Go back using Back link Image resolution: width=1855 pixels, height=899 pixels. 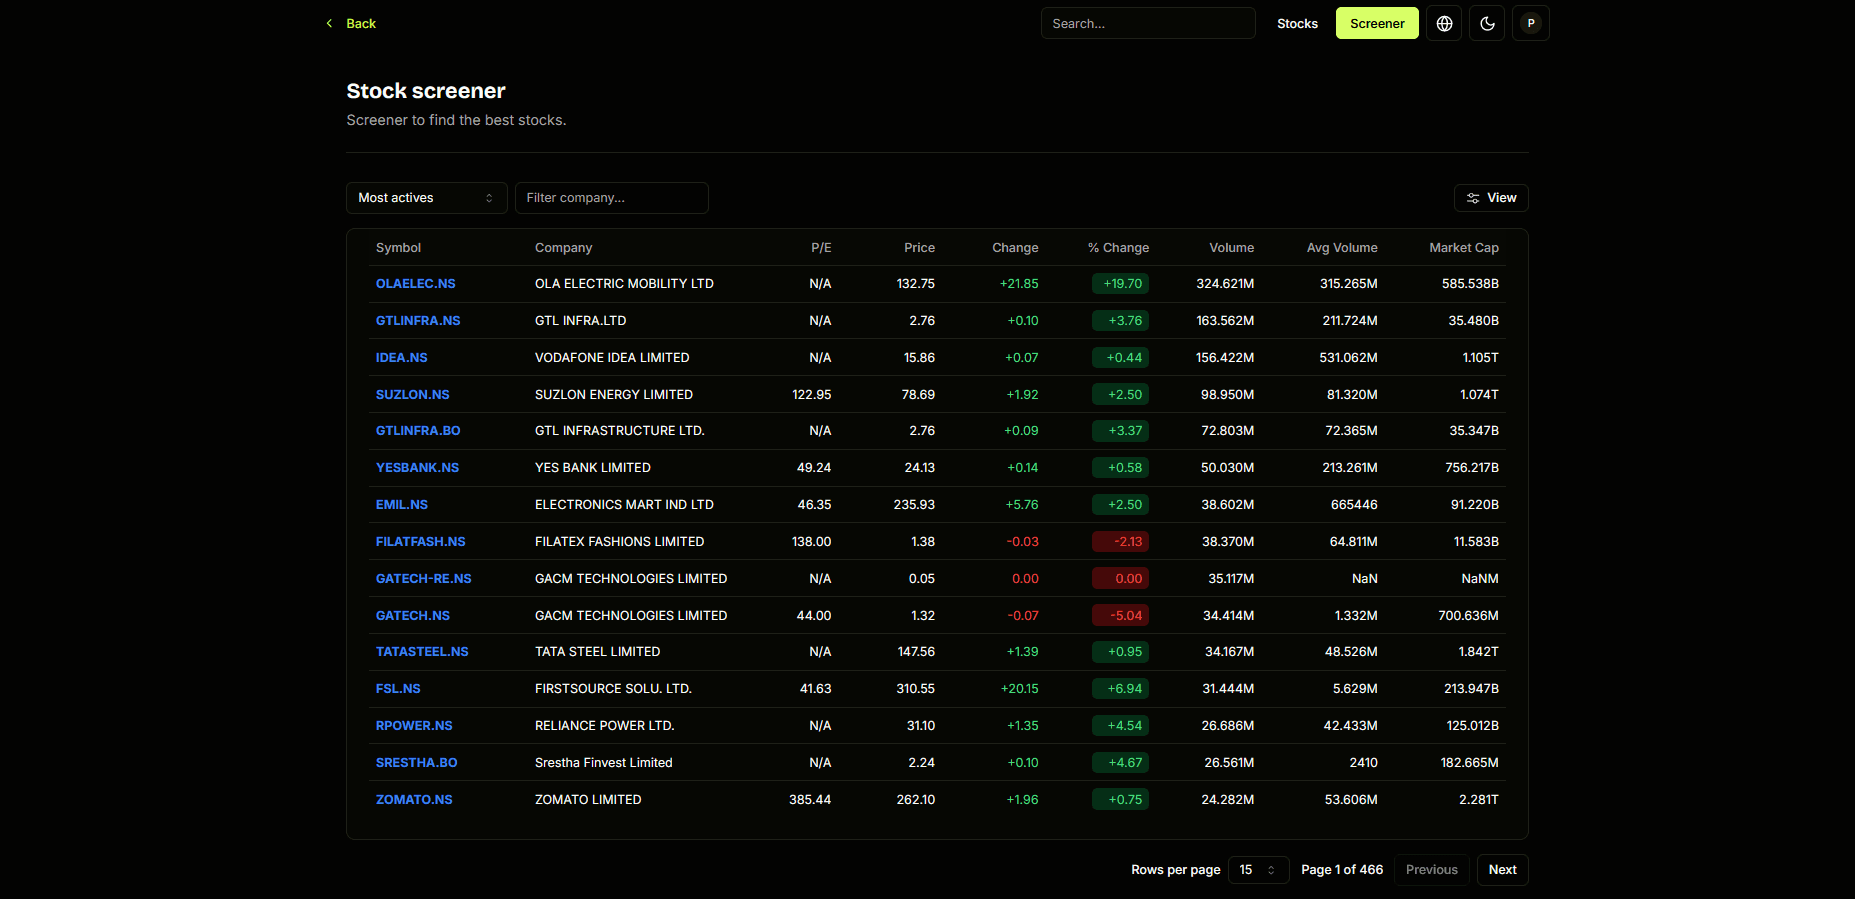click(351, 23)
